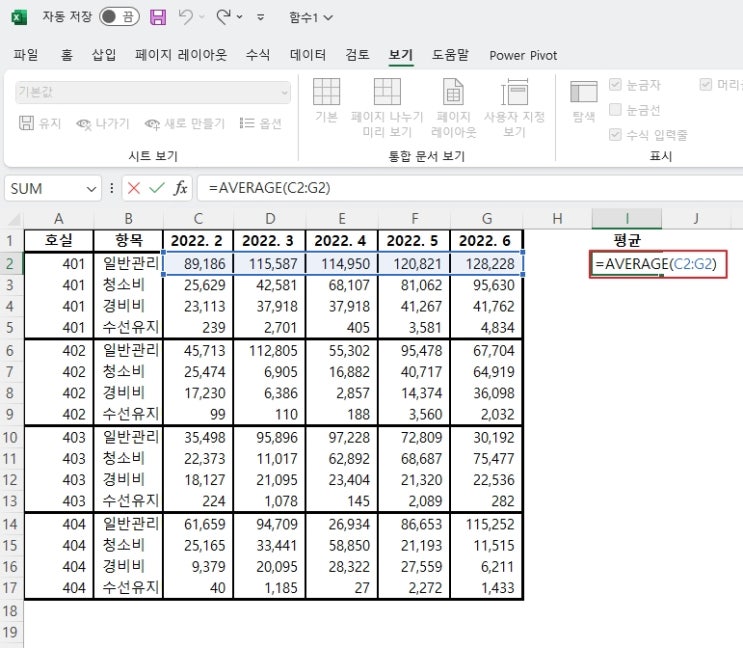Screen dimensions: 743x648
Task: Click the Select All corner triangle
Action: coord(12,219)
